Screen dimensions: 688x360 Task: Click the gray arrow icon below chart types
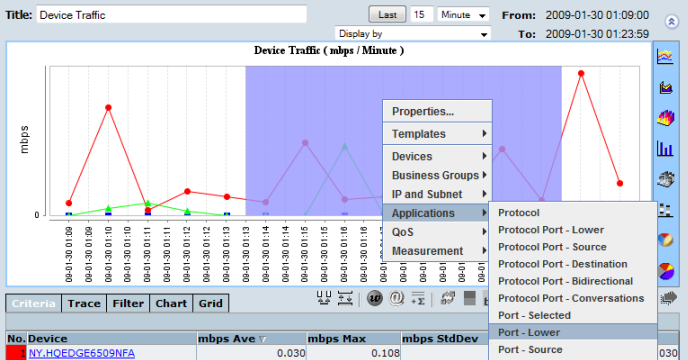[x=668, y=299]
